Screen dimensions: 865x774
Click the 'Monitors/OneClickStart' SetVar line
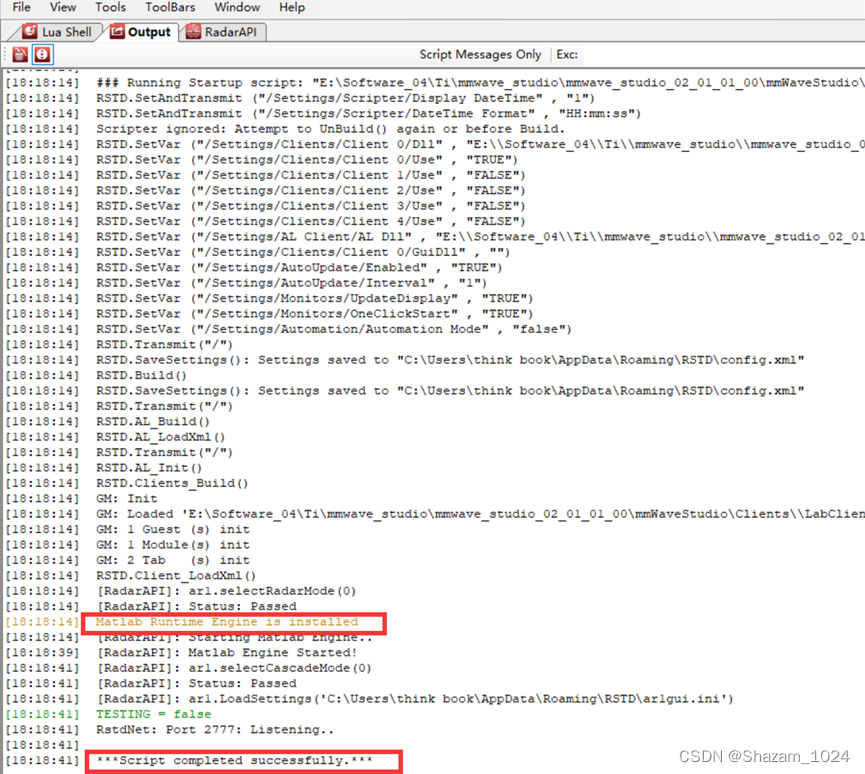315,314
